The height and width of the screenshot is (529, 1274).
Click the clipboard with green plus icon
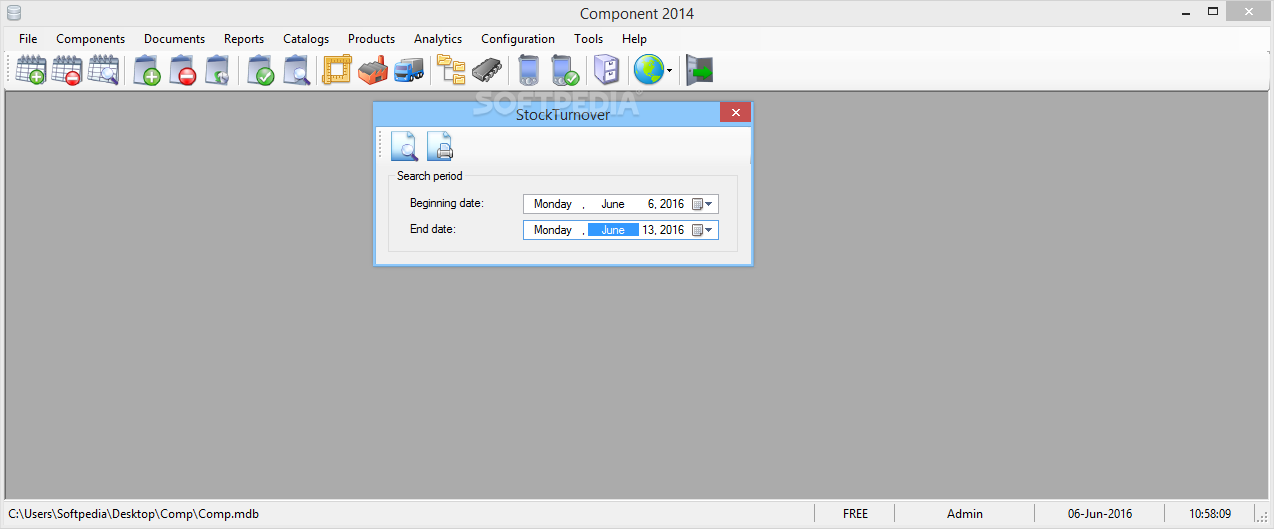(147, 71)
